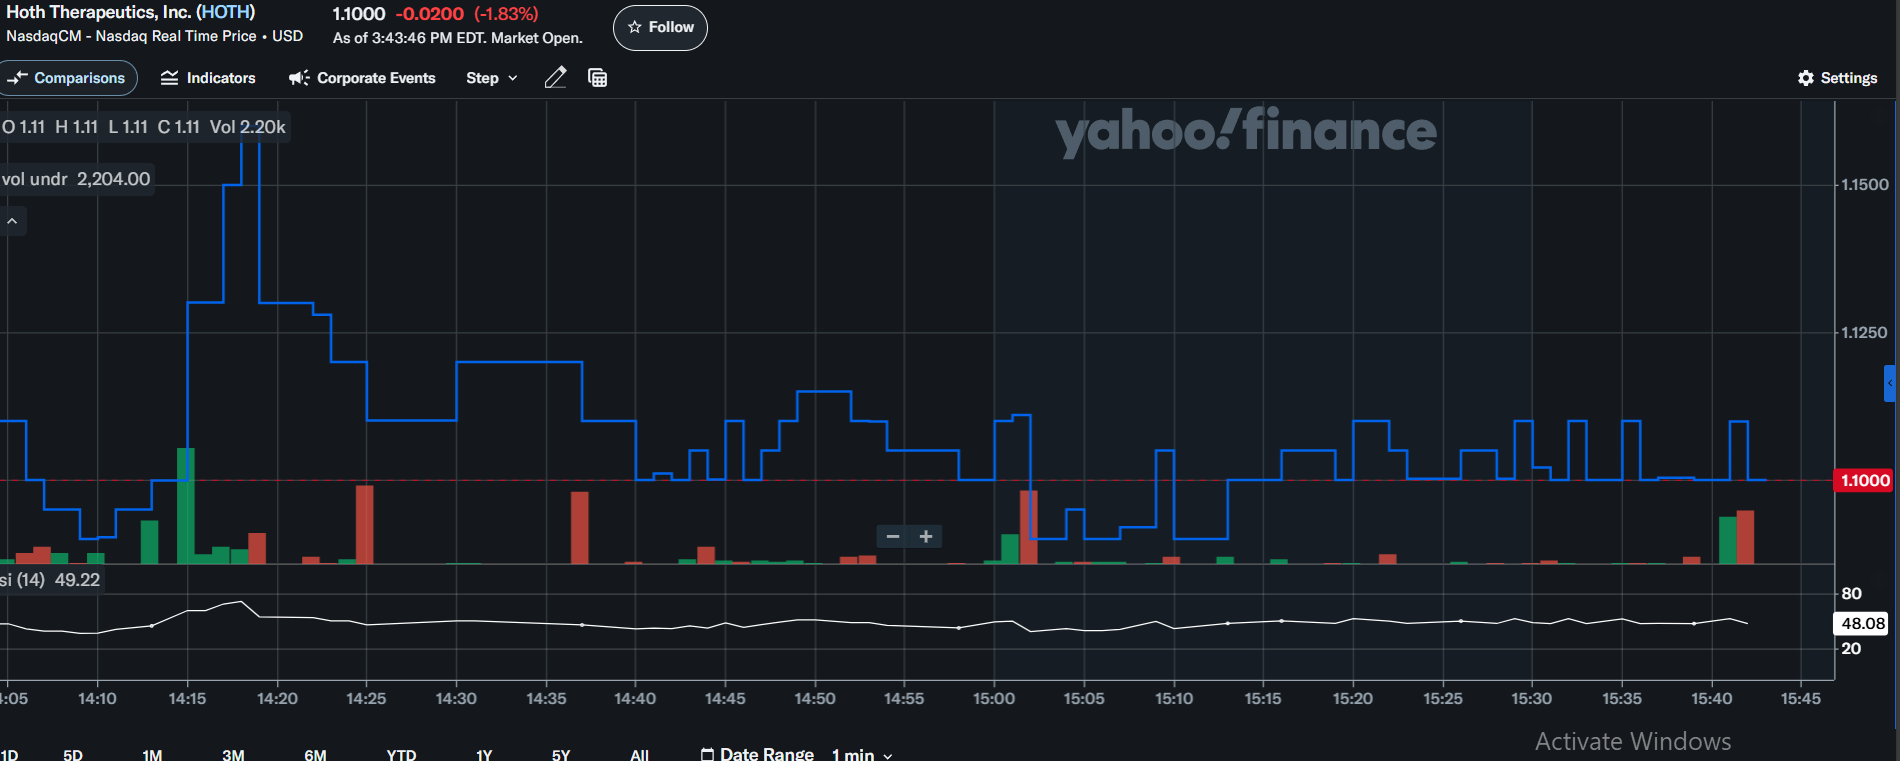
Task: Zoom in with the plus button
Action: (x=926, y=537)
